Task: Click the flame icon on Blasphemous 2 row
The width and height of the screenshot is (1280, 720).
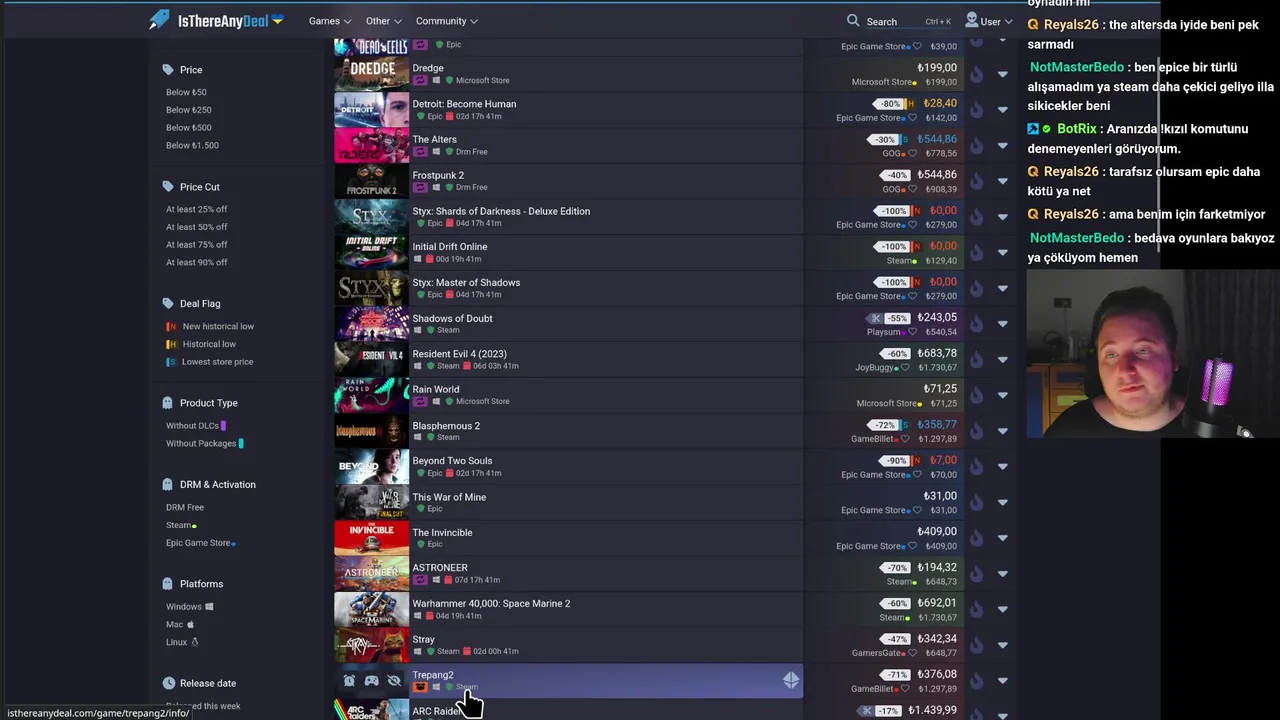Action: [975, 431]
